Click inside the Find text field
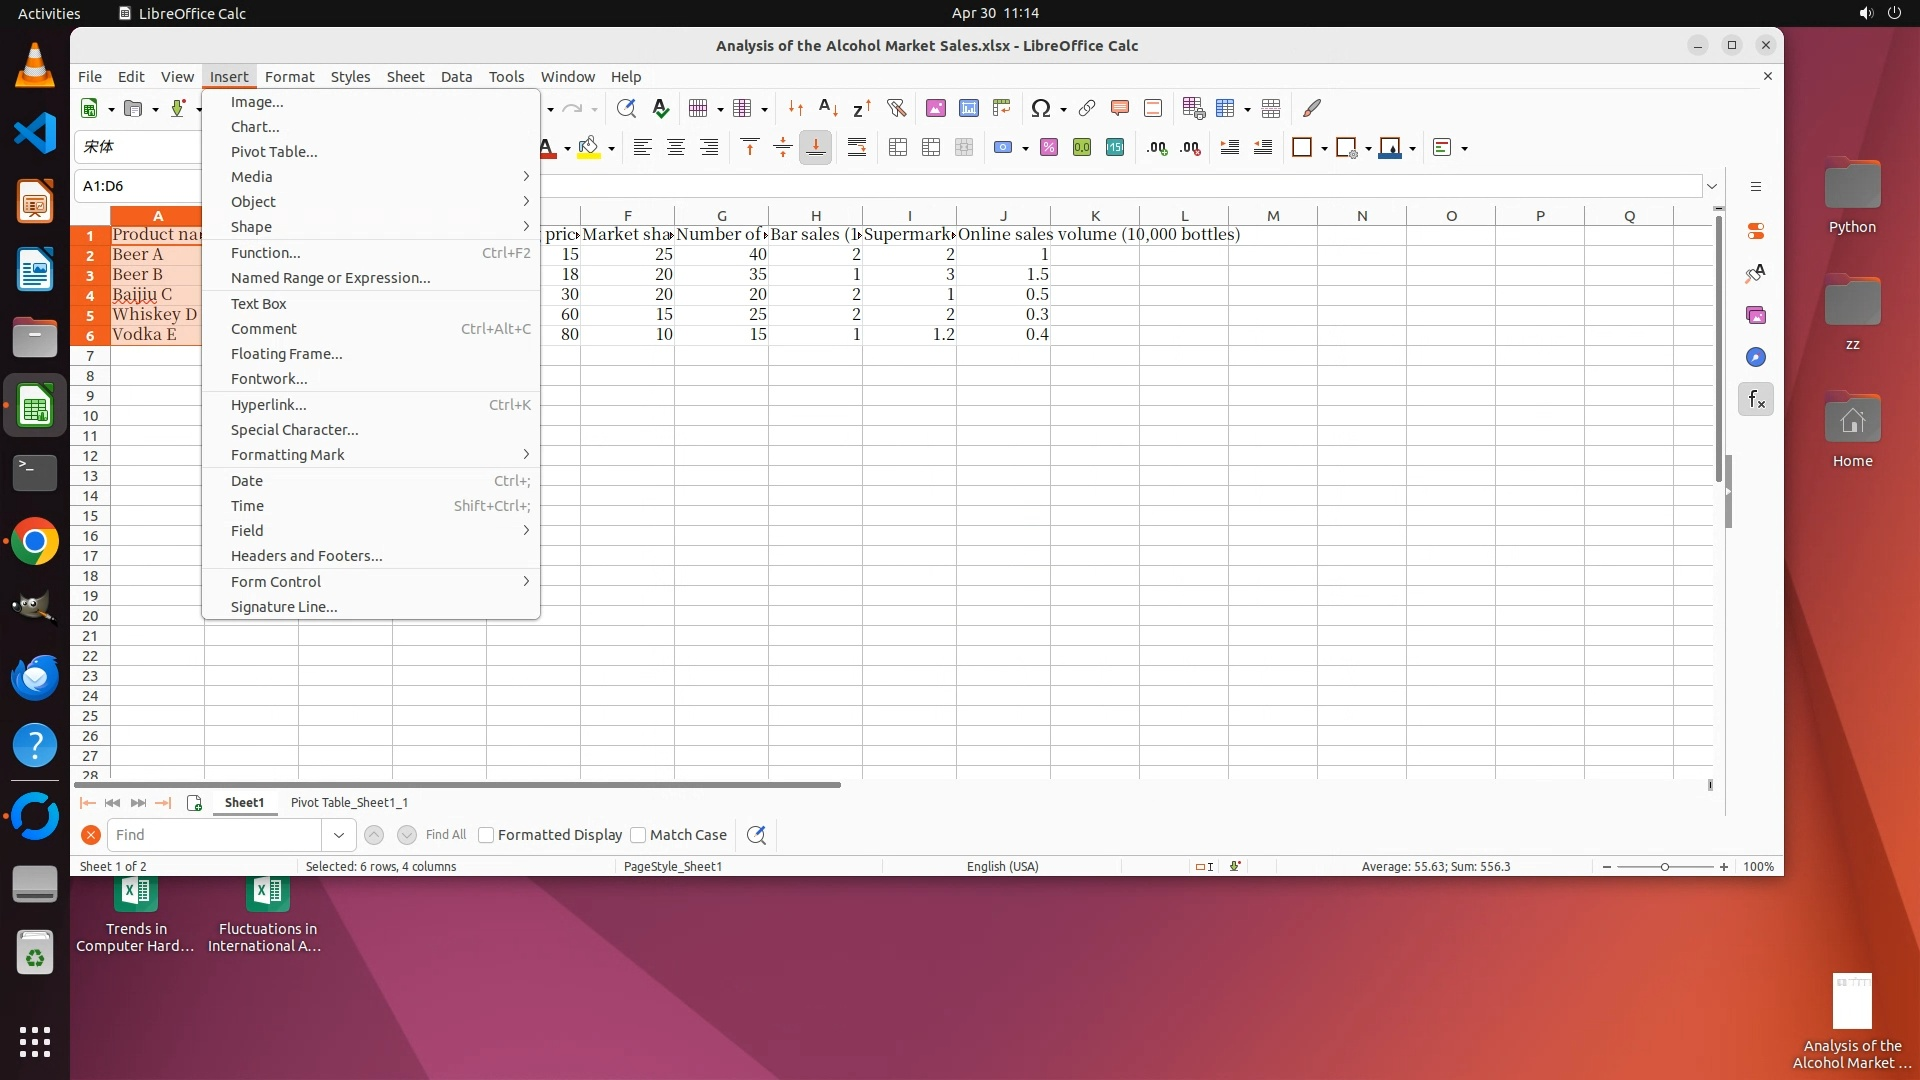1920x1080 pixels. click(215, 835)
